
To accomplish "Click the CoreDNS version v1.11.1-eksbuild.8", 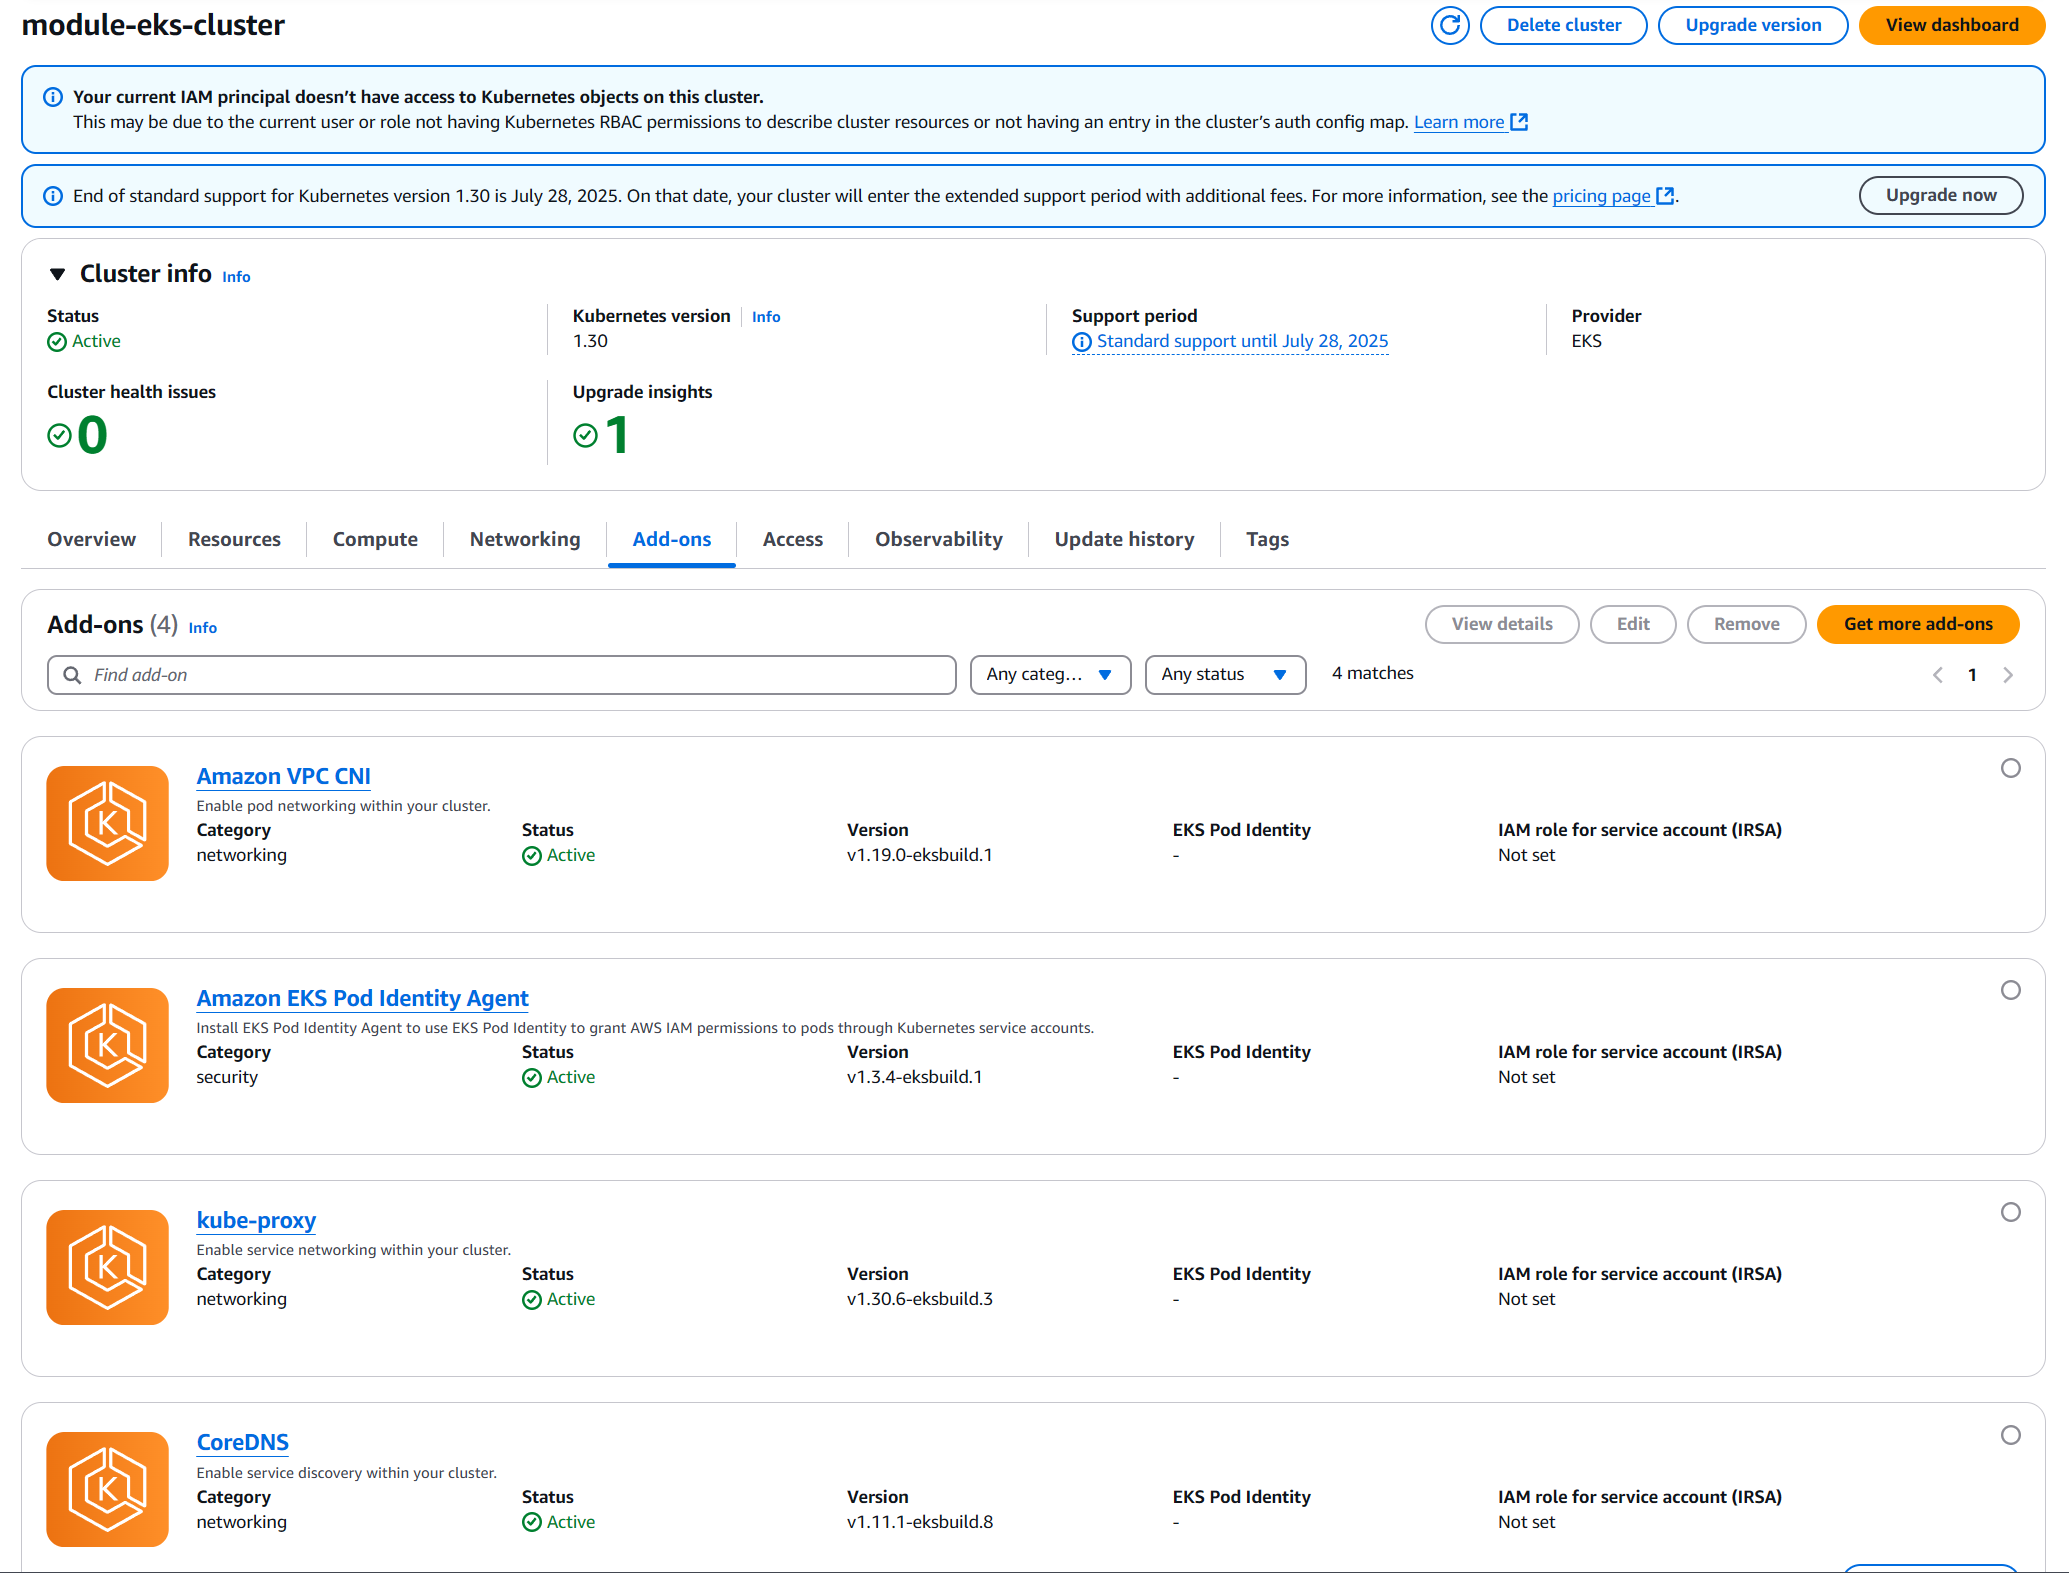I will click(x=920, y=1523).
